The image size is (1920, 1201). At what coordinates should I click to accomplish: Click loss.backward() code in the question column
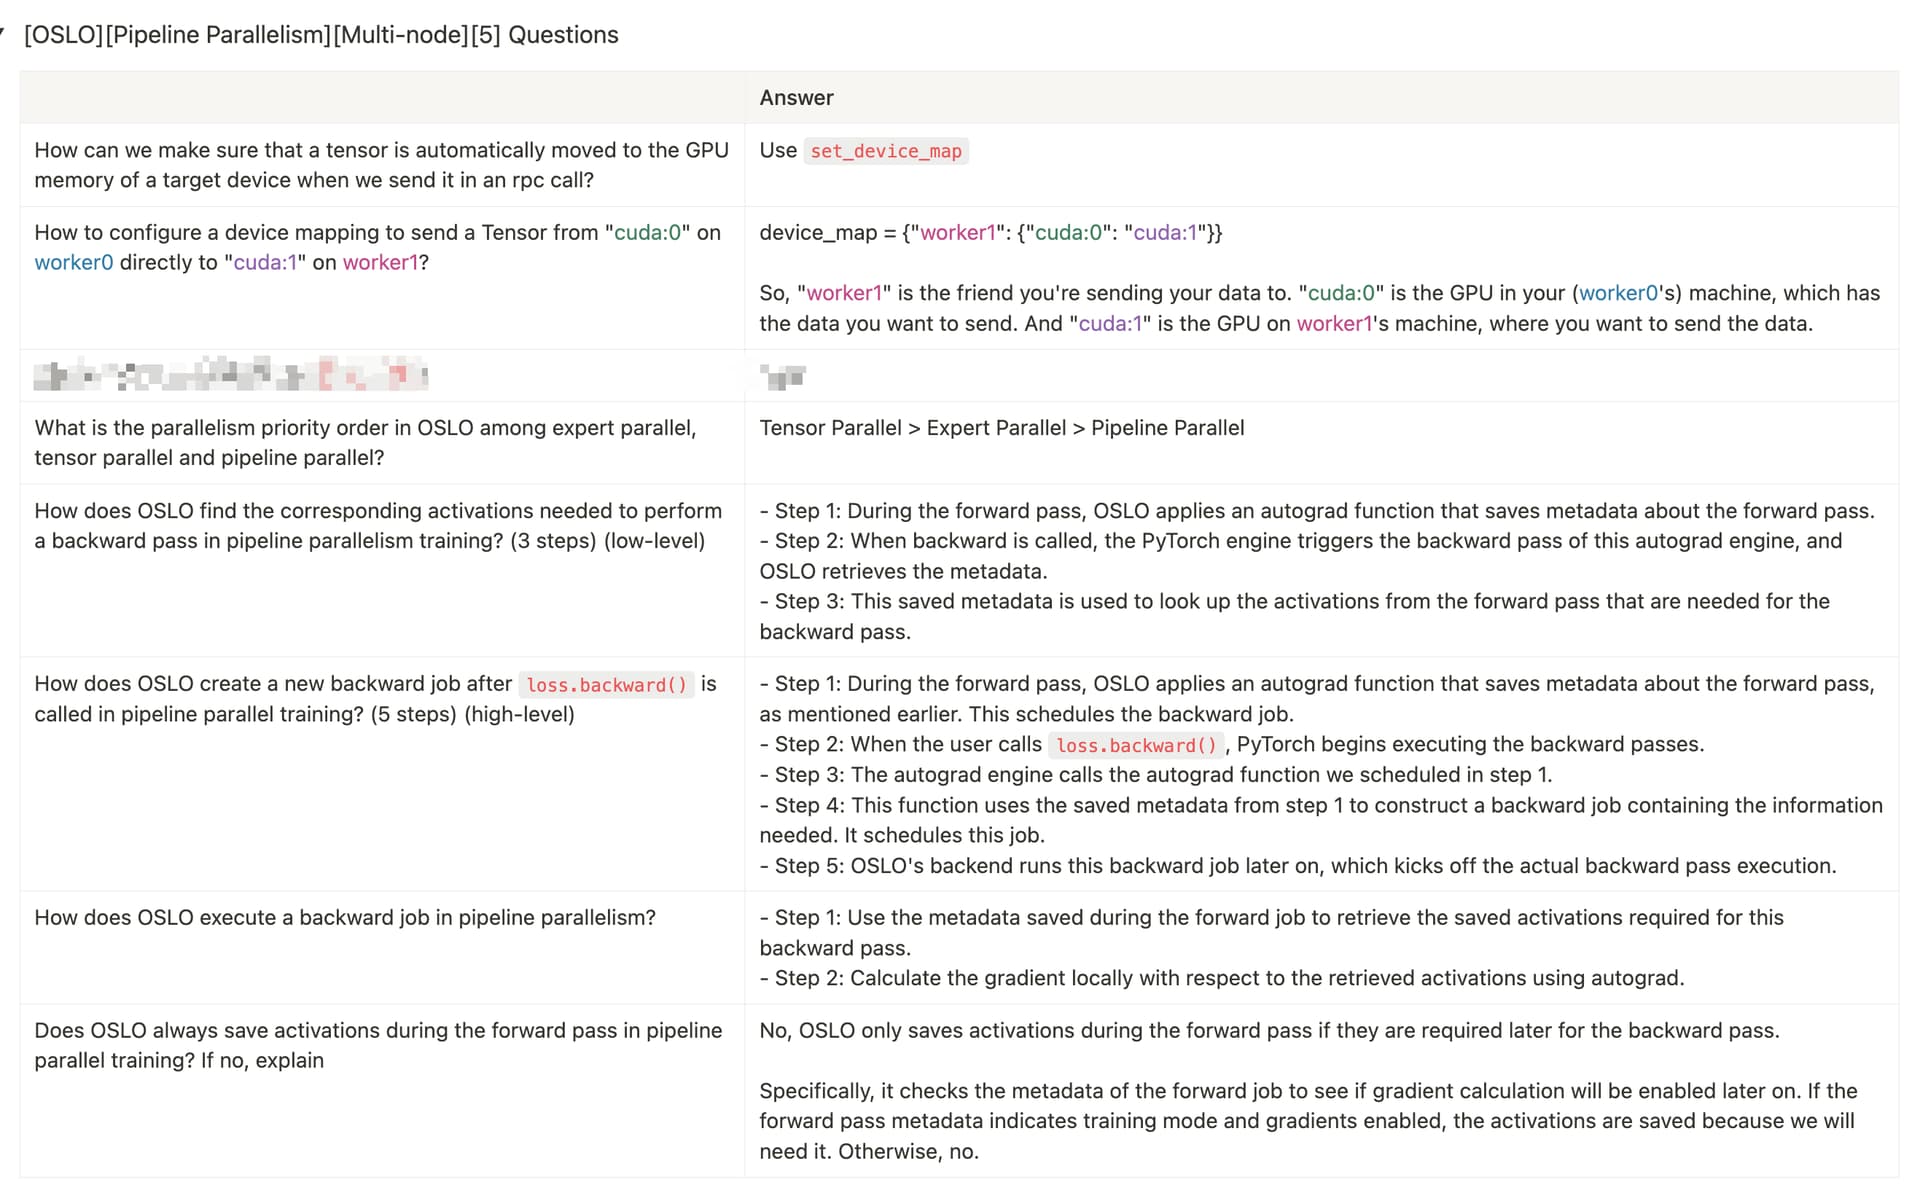click(607, 685)
